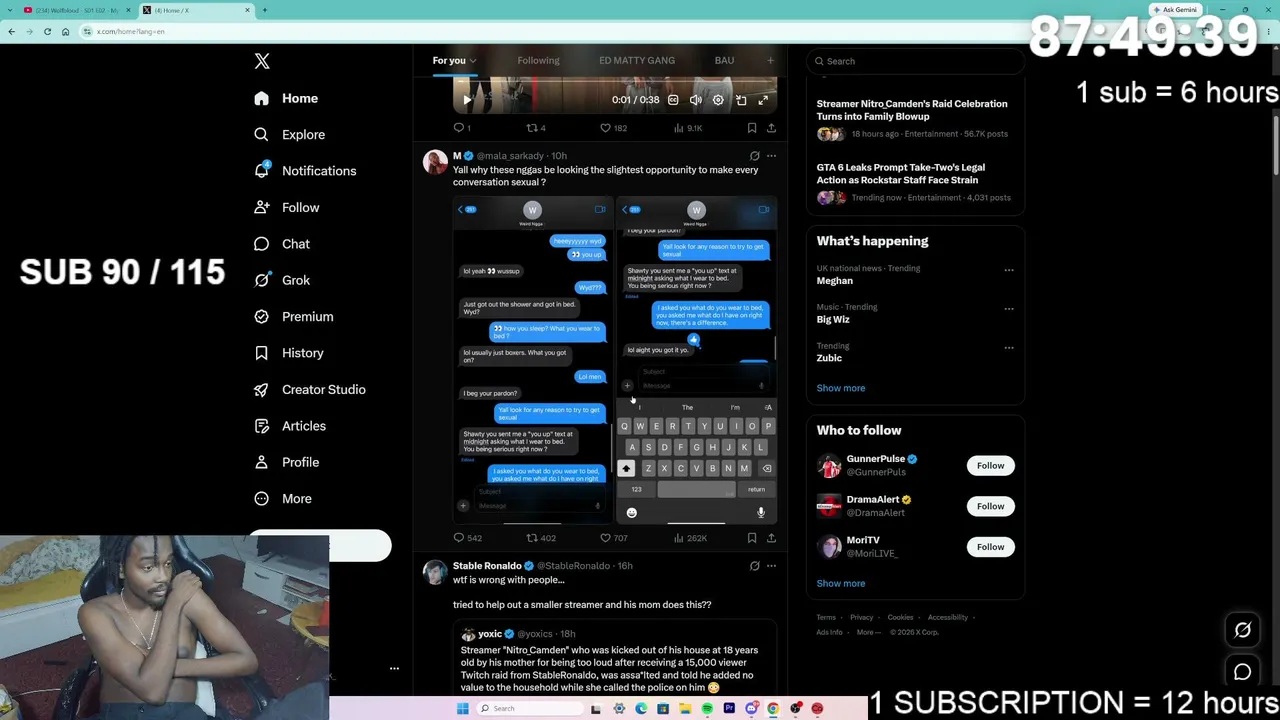Viewport: 1280px width, 720px height.
Task: Toggle closed captions on the video
Action: tap(673, 100)
